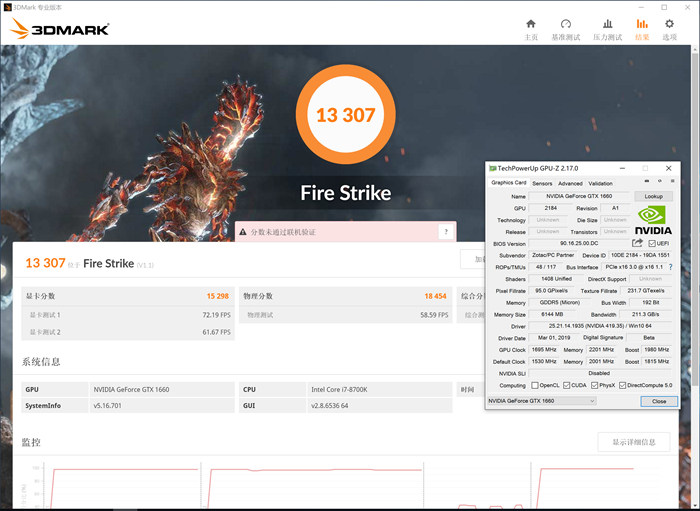
Task: Click the 显卡测试 2 61.67 FPS row
Action: [128, 332]
